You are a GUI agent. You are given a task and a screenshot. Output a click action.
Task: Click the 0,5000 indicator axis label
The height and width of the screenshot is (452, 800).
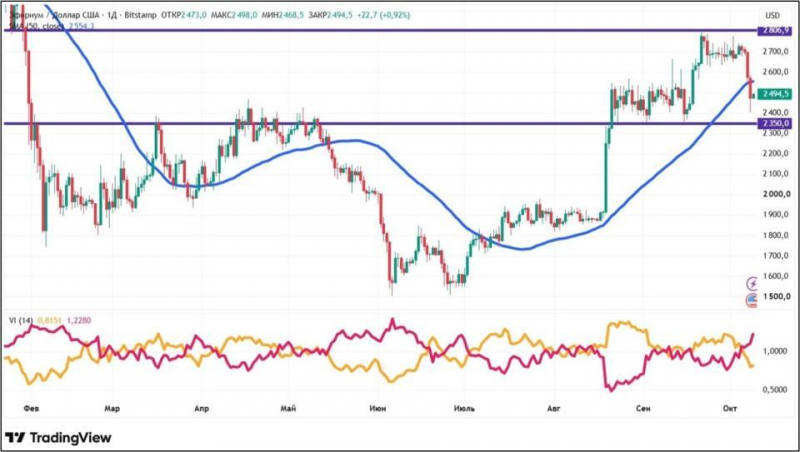point(774,389)
